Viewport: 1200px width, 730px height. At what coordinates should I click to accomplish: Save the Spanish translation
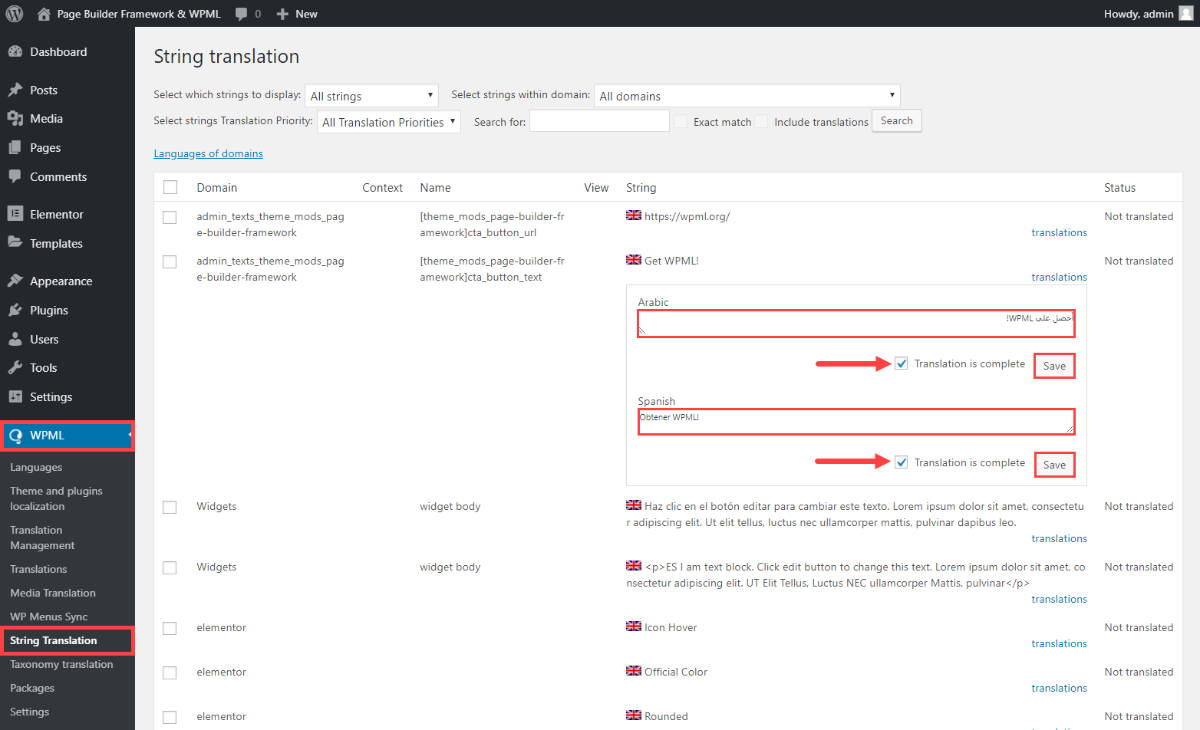pos(1054,465)
